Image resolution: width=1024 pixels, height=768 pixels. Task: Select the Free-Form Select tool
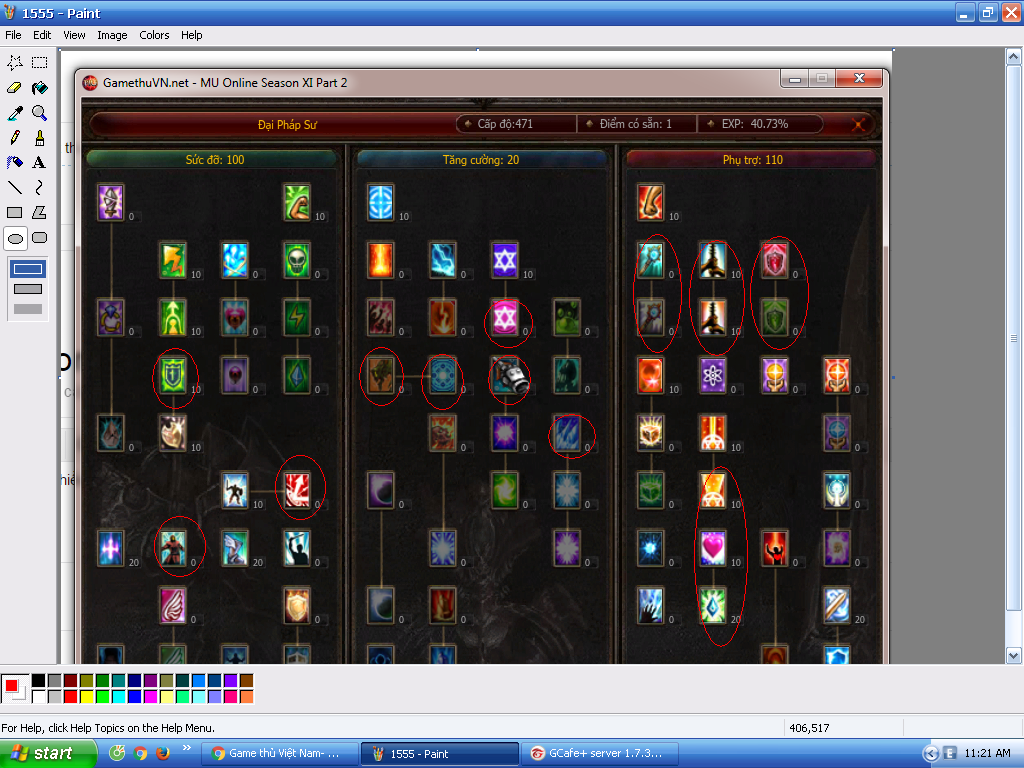point(15,63)
